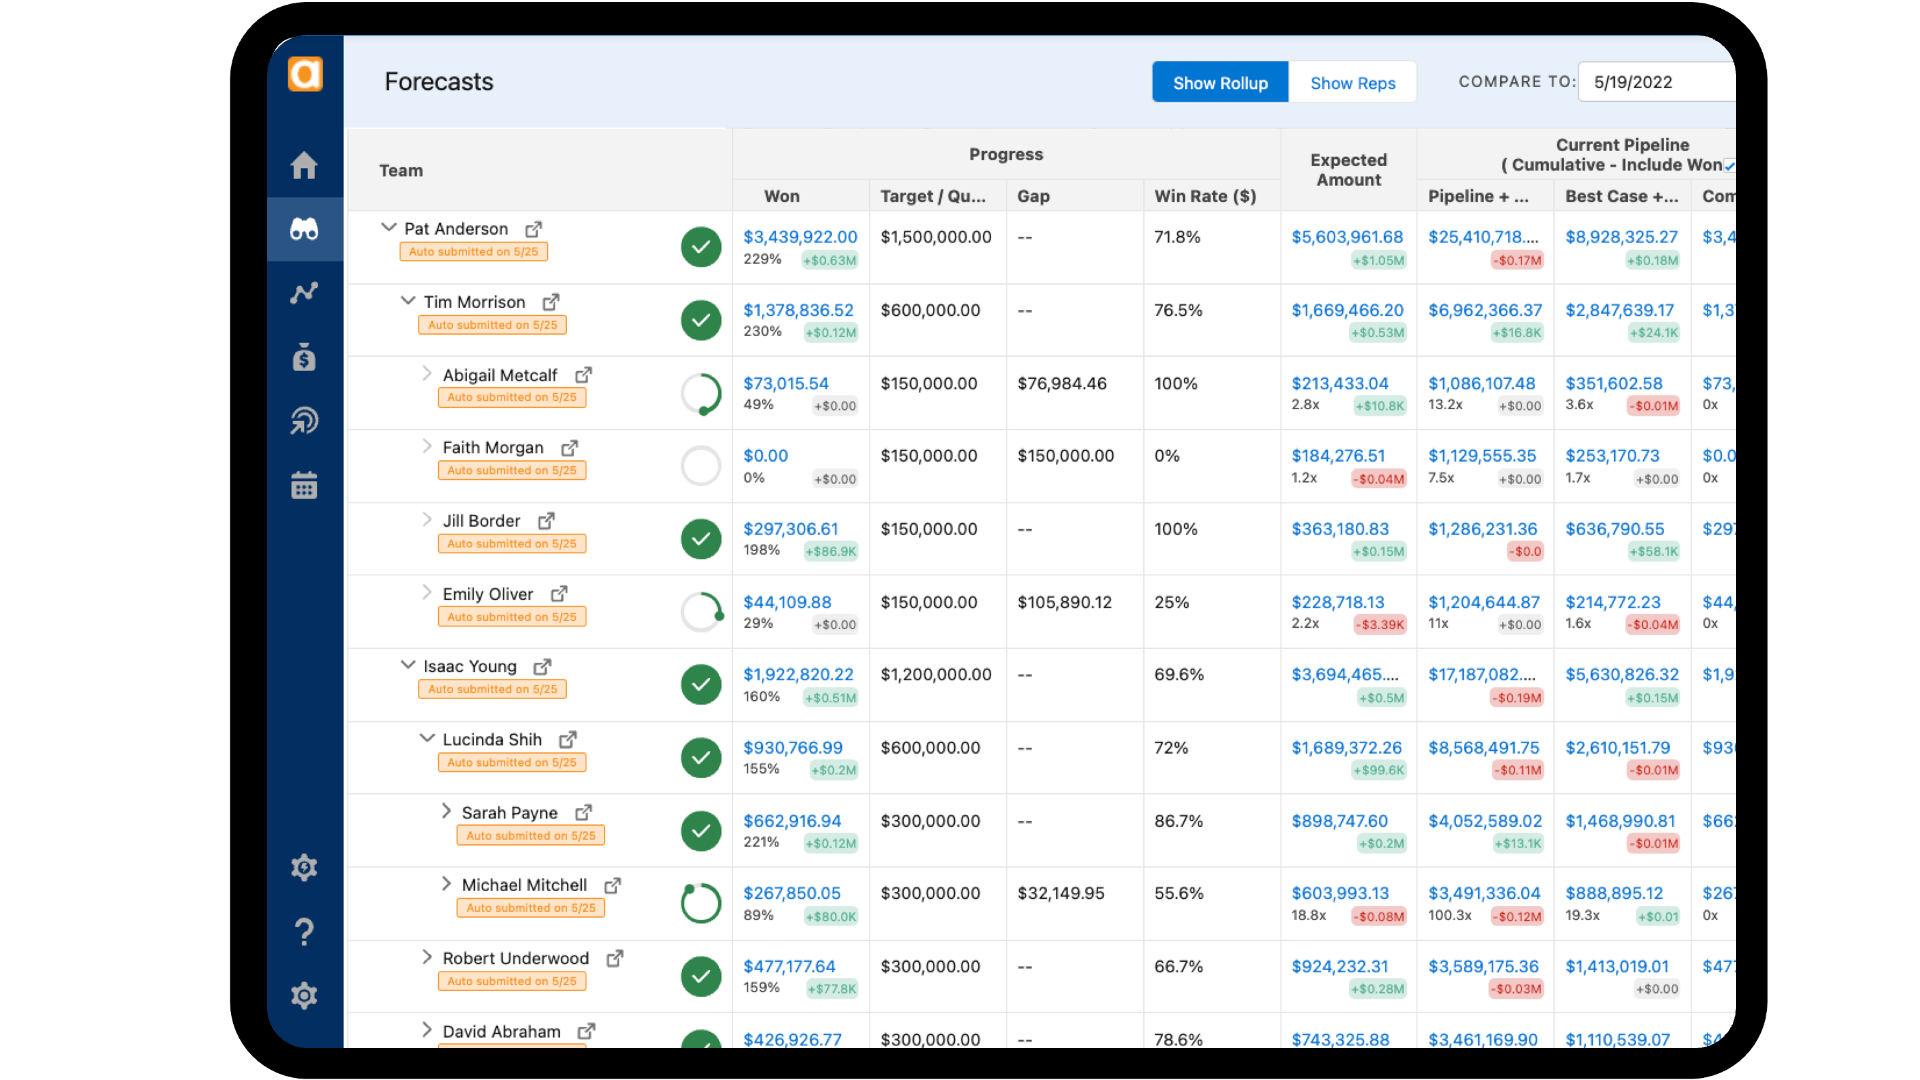Open the calendar sidebar icon
The height and width of the screenshot is (1080, 1920).
(304, 485)
